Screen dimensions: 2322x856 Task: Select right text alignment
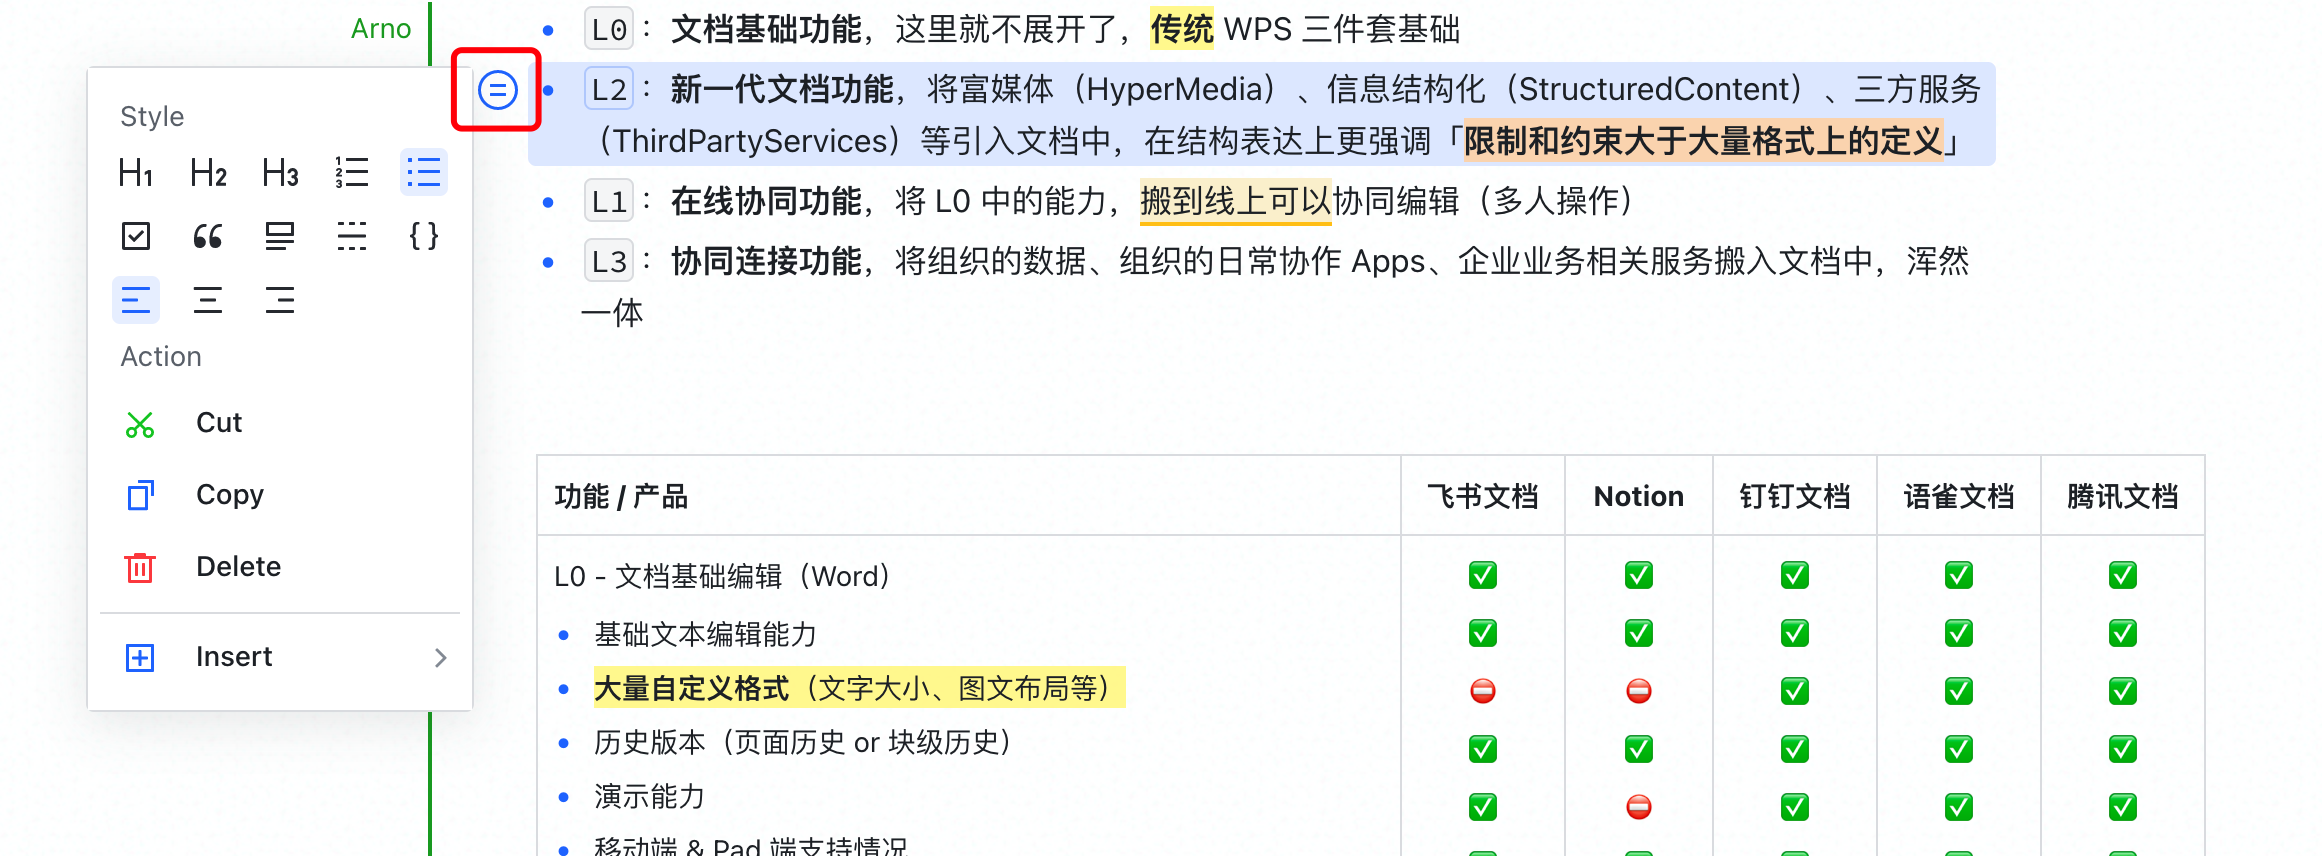pyautogui.click(x=280, y=300)
